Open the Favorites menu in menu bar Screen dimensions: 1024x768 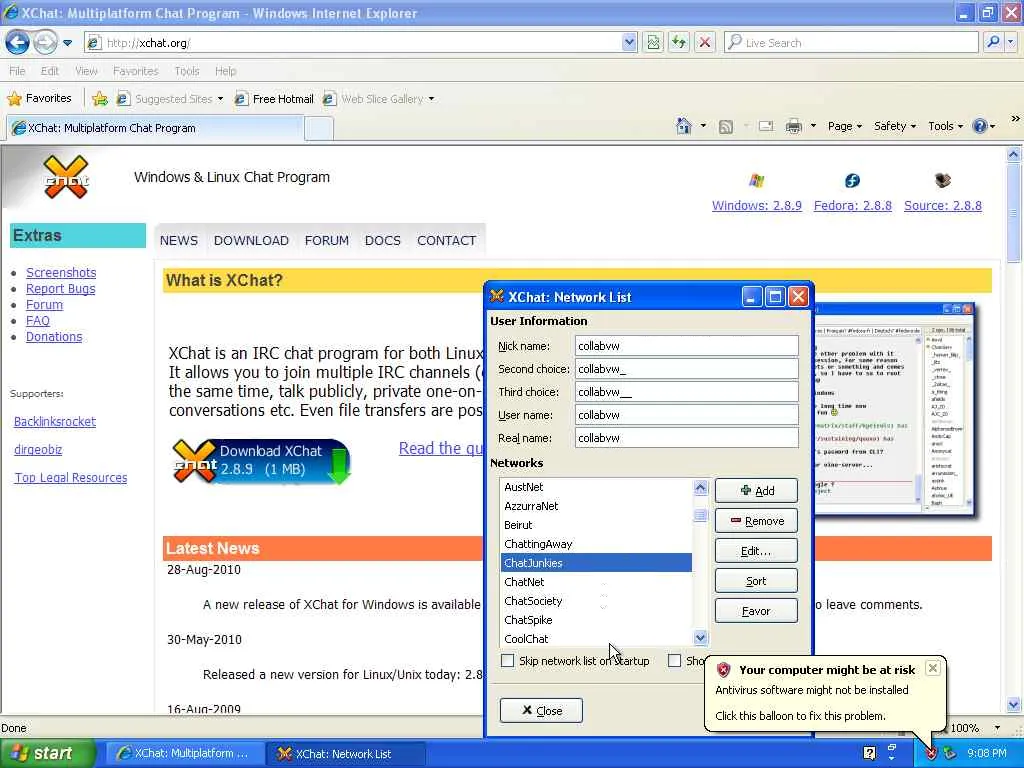(x=135, y=71)
